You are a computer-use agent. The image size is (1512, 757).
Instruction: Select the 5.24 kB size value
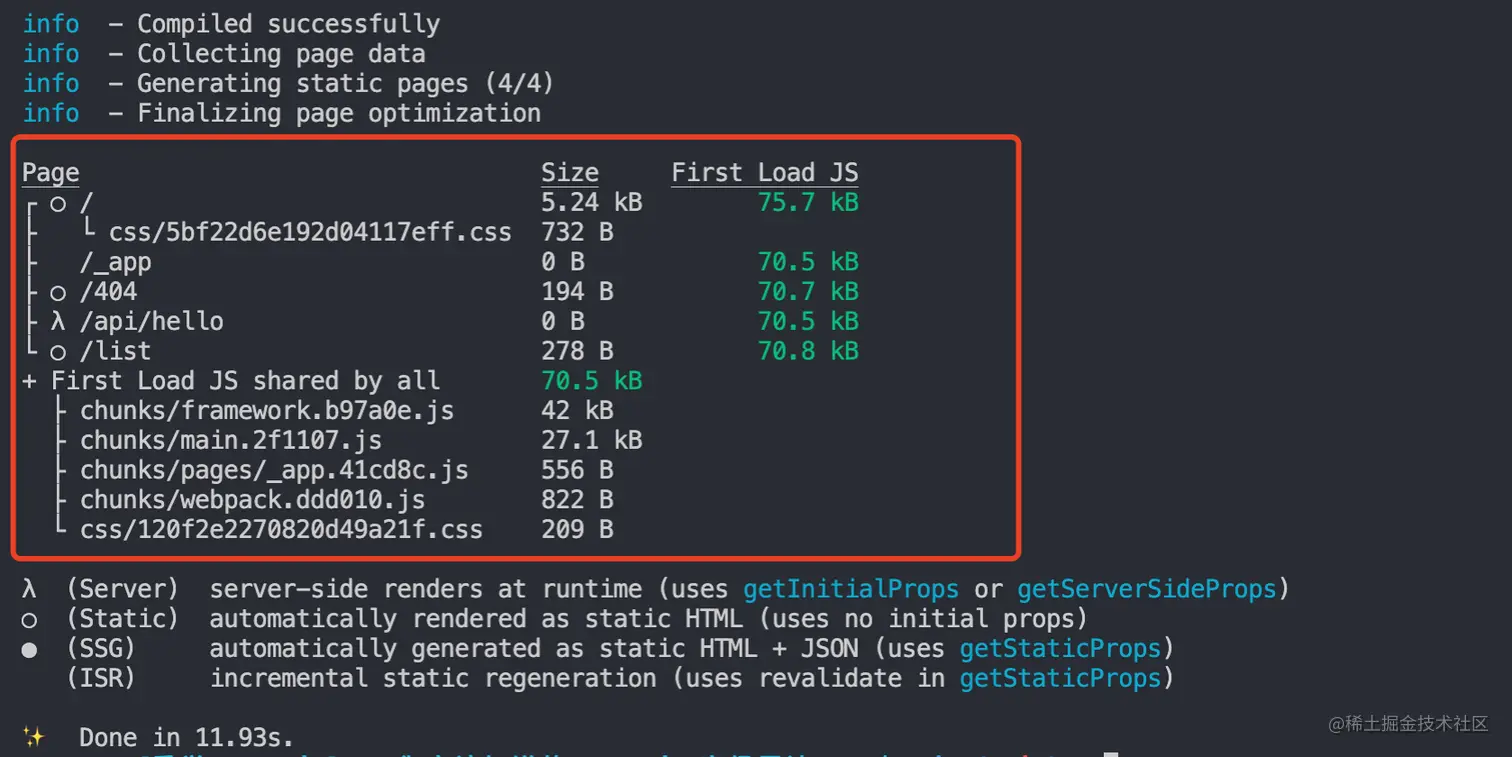point(592,203)
